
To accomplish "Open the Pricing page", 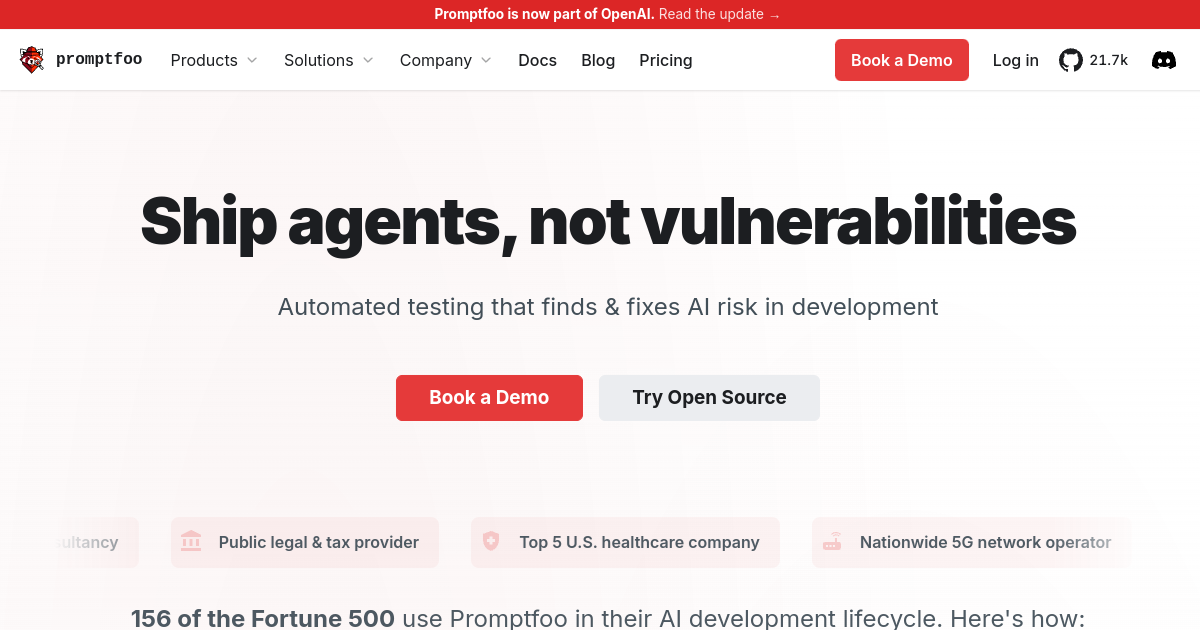I will pyautogui.click(x=666, y=60).
